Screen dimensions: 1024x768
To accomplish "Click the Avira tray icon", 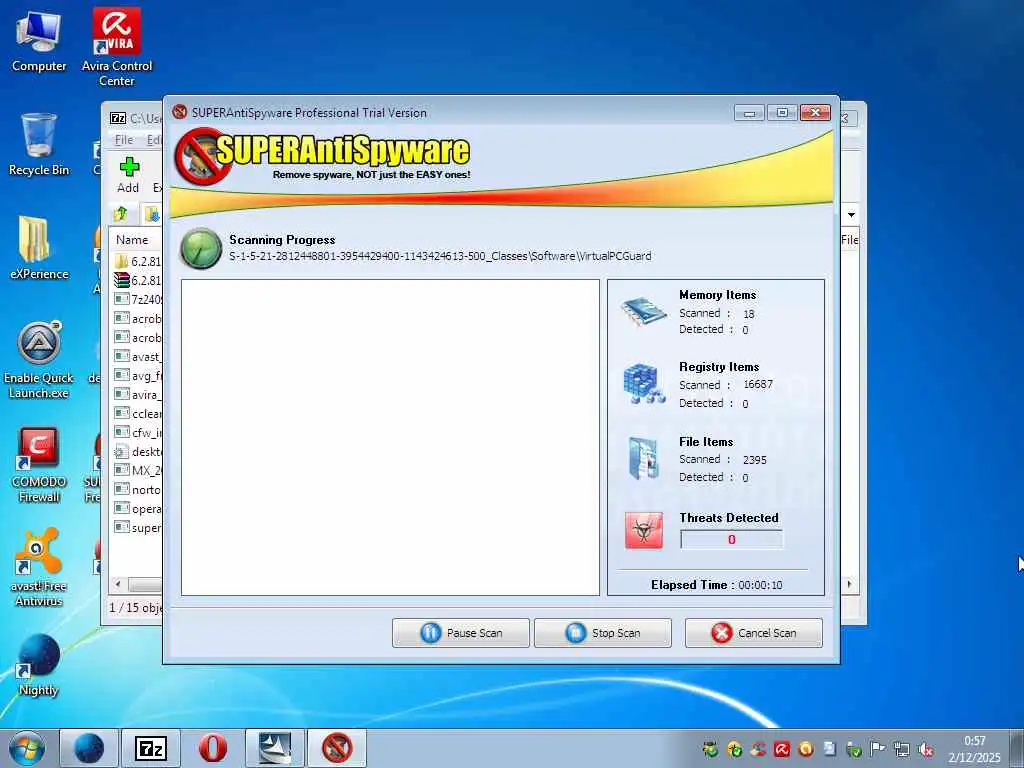I will coord(782,749).
